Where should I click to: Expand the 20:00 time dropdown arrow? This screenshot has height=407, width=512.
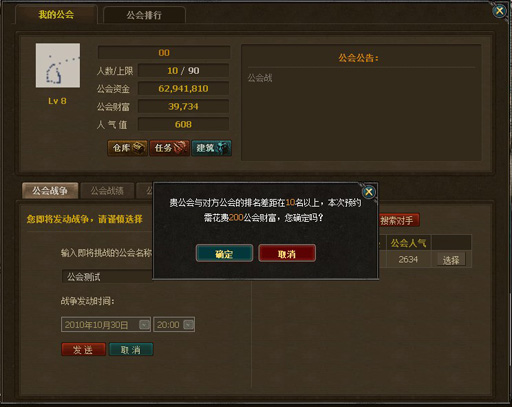189,325
